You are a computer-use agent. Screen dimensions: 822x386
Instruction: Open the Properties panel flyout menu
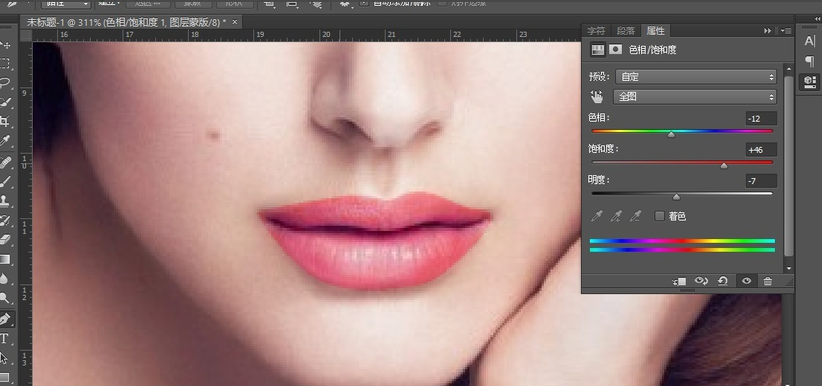[x=785, y=31]
